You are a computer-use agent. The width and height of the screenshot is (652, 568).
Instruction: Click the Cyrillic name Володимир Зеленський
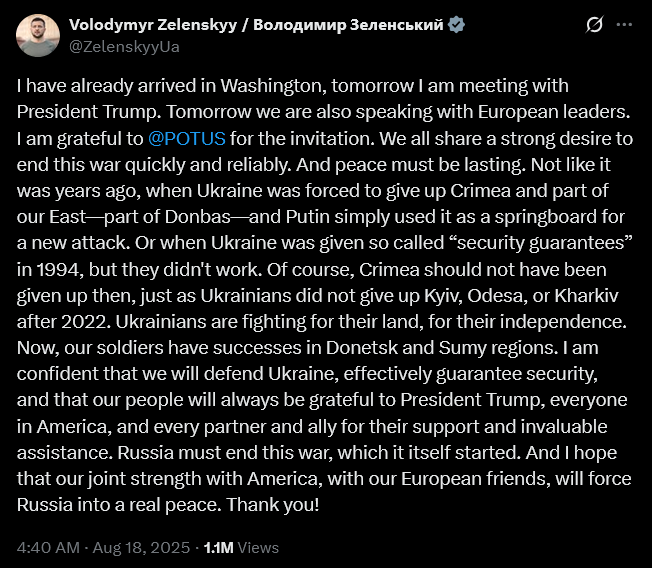point(348,25)
